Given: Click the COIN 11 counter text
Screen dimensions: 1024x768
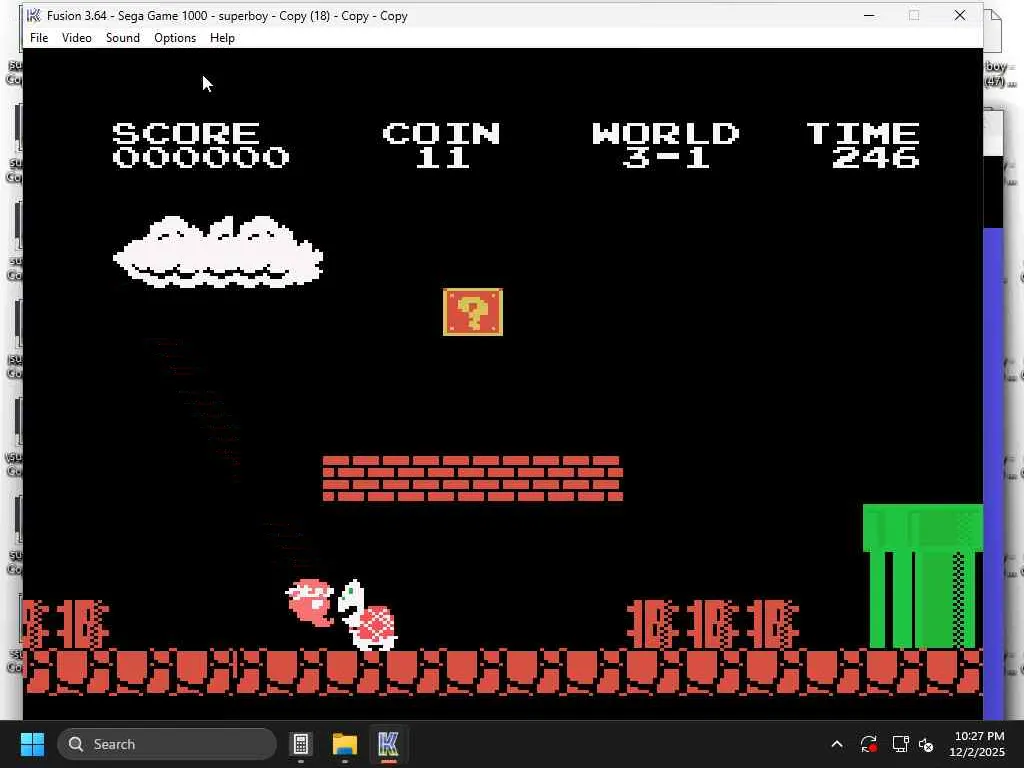Looking at the screenshot, I should (x=442, y=146).
